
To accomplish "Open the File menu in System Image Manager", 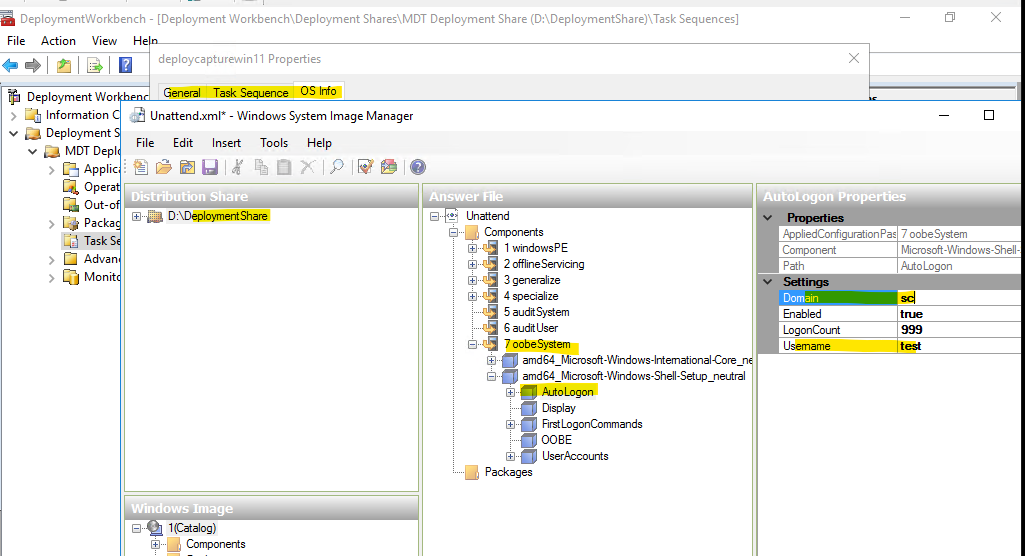I will (145, 143).
